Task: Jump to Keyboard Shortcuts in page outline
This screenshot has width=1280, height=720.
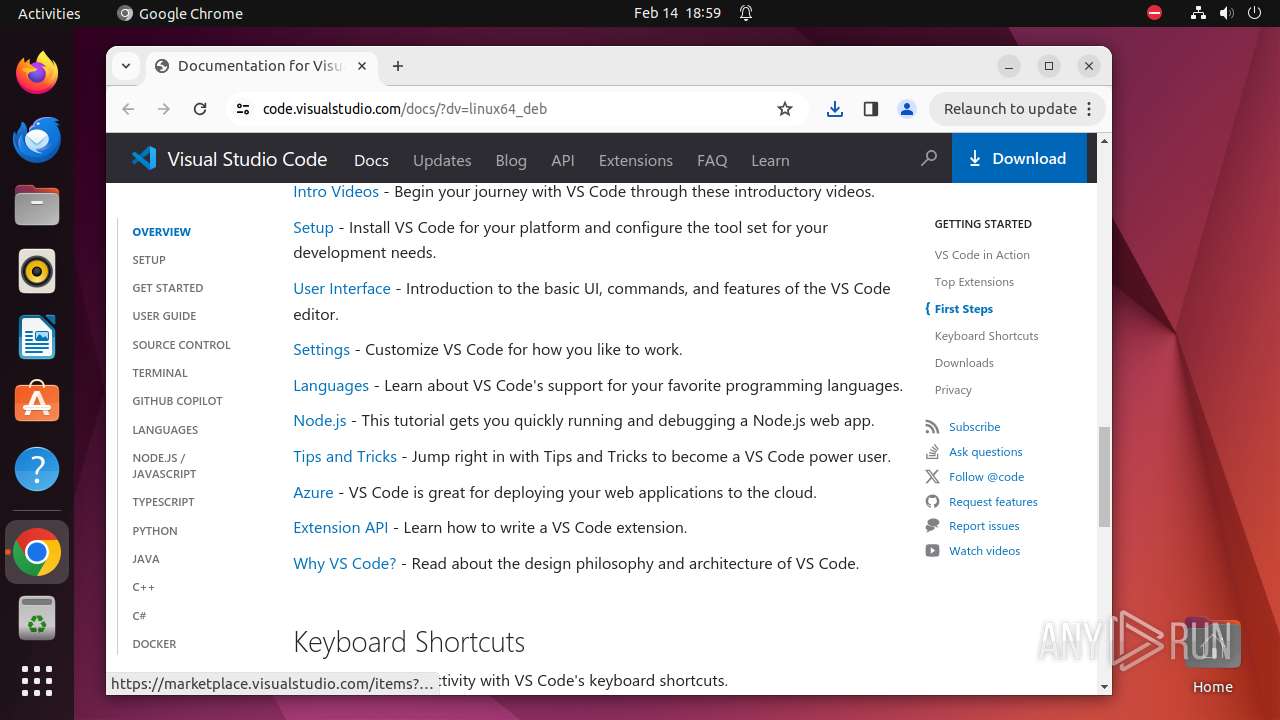Action: point(986,336)
